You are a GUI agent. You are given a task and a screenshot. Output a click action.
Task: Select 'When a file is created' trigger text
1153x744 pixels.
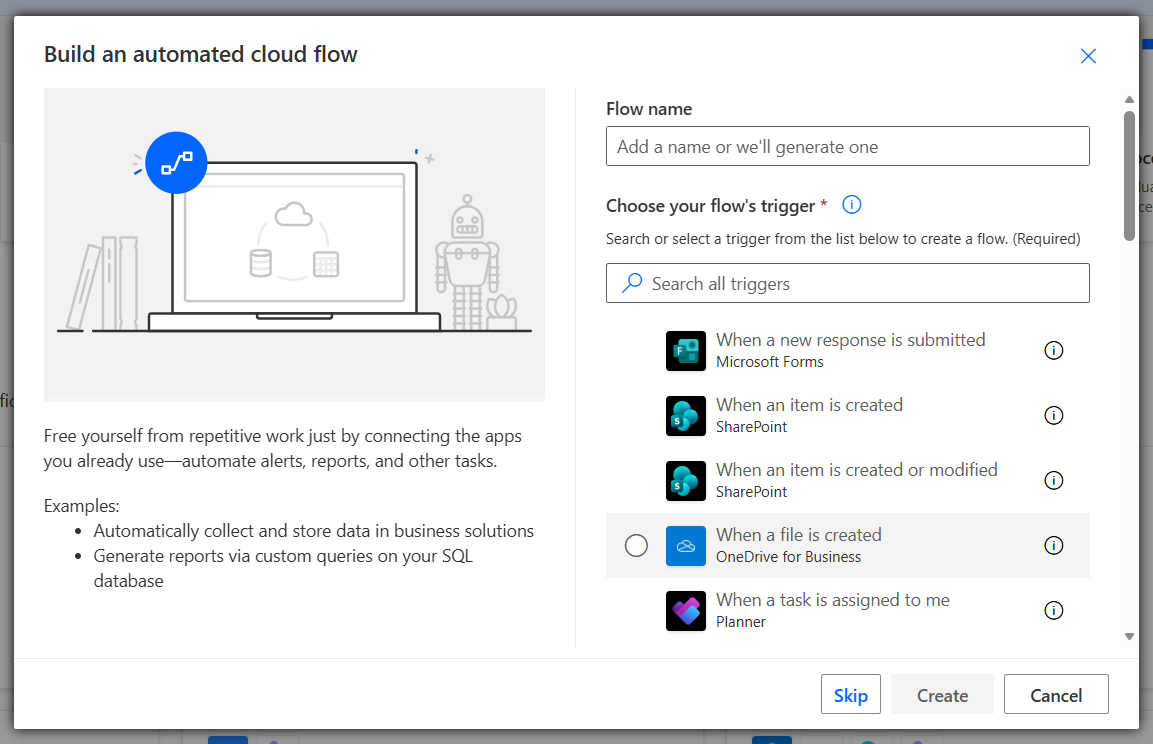click(x=799, y=535)
